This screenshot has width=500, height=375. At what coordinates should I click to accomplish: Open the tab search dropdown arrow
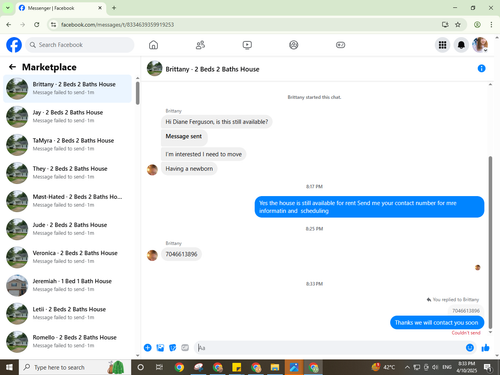pos(8,8)
